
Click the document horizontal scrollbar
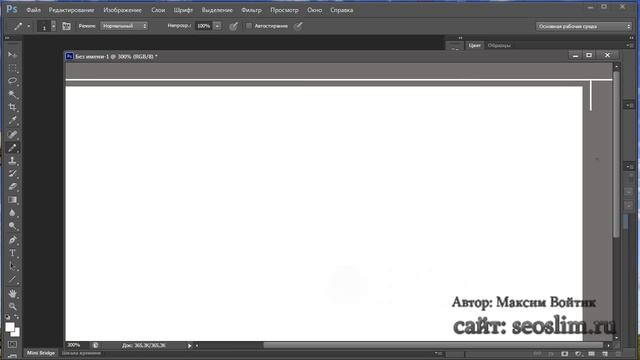click(434, 346)
